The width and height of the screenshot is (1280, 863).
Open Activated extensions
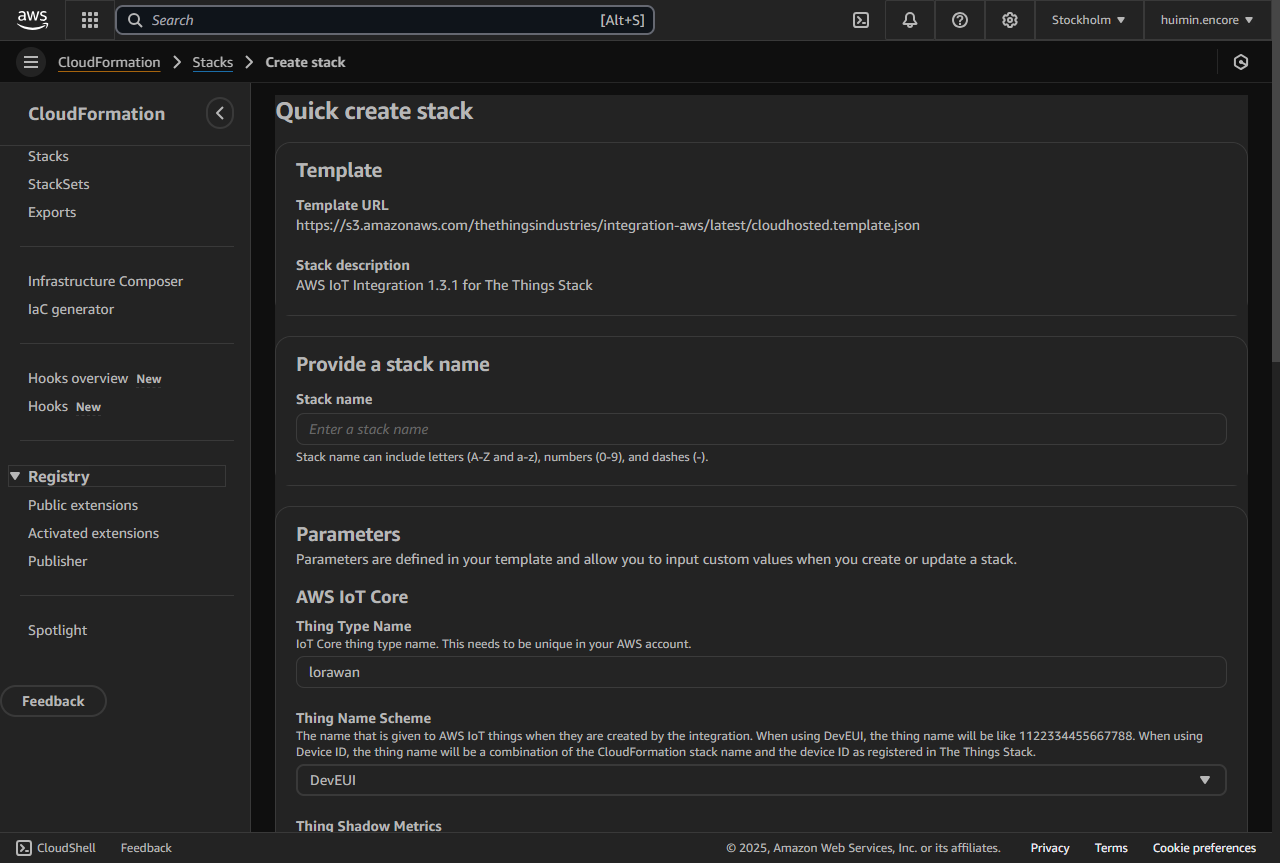pos(93,533)
